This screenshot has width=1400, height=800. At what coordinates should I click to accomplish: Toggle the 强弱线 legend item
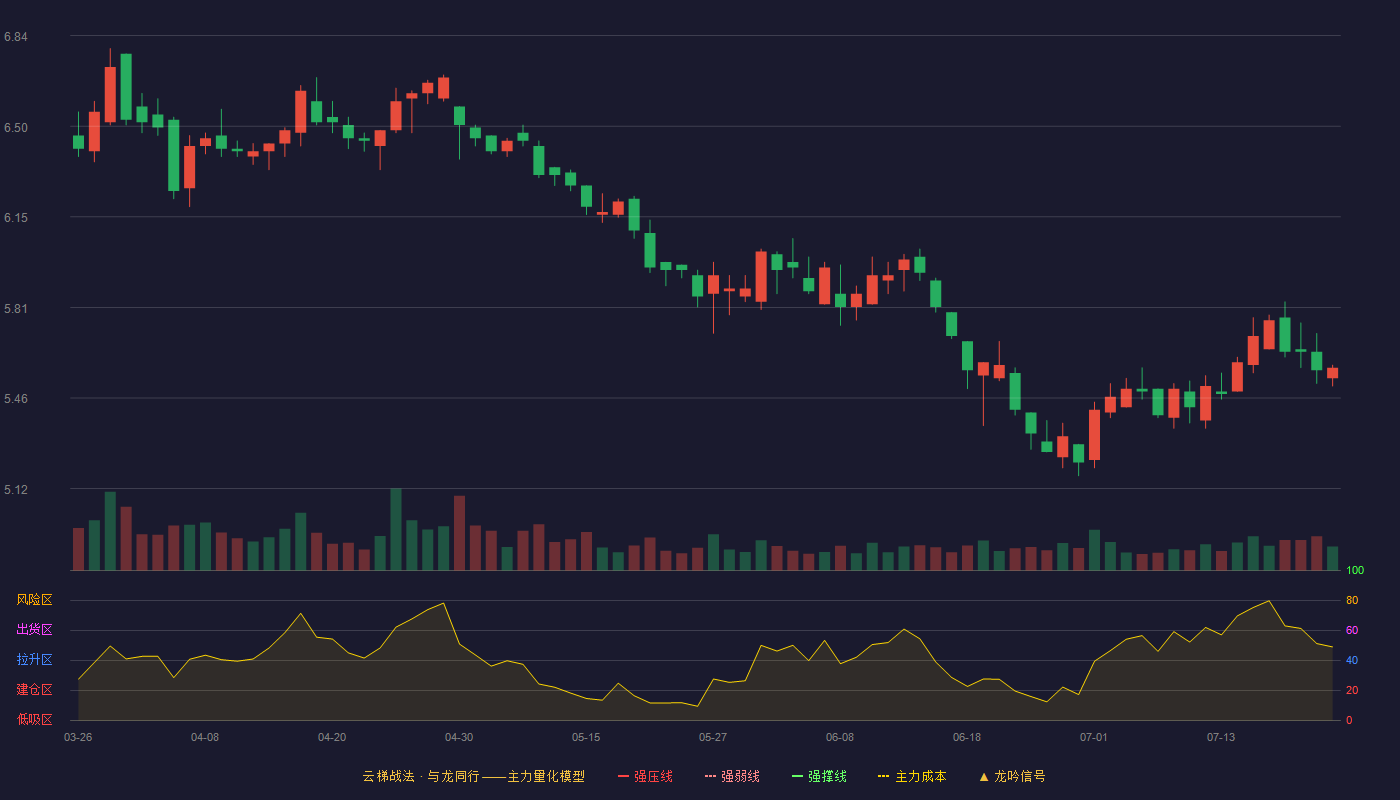pyautogui.click(x=732, y=776)
